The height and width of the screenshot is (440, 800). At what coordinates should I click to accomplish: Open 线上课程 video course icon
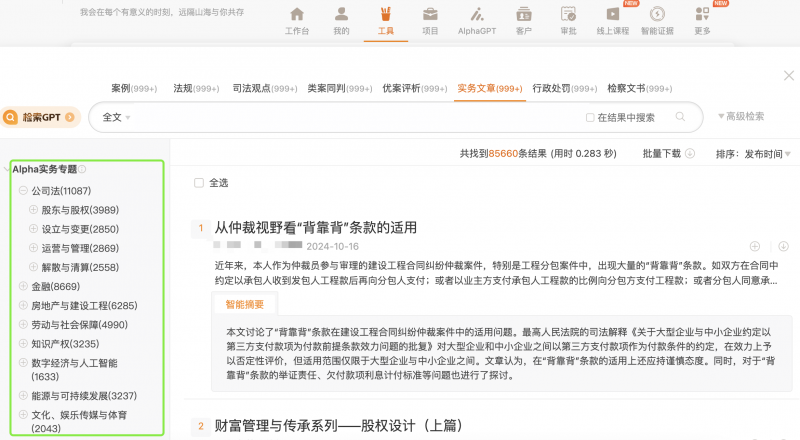click(x=614, y=17)
